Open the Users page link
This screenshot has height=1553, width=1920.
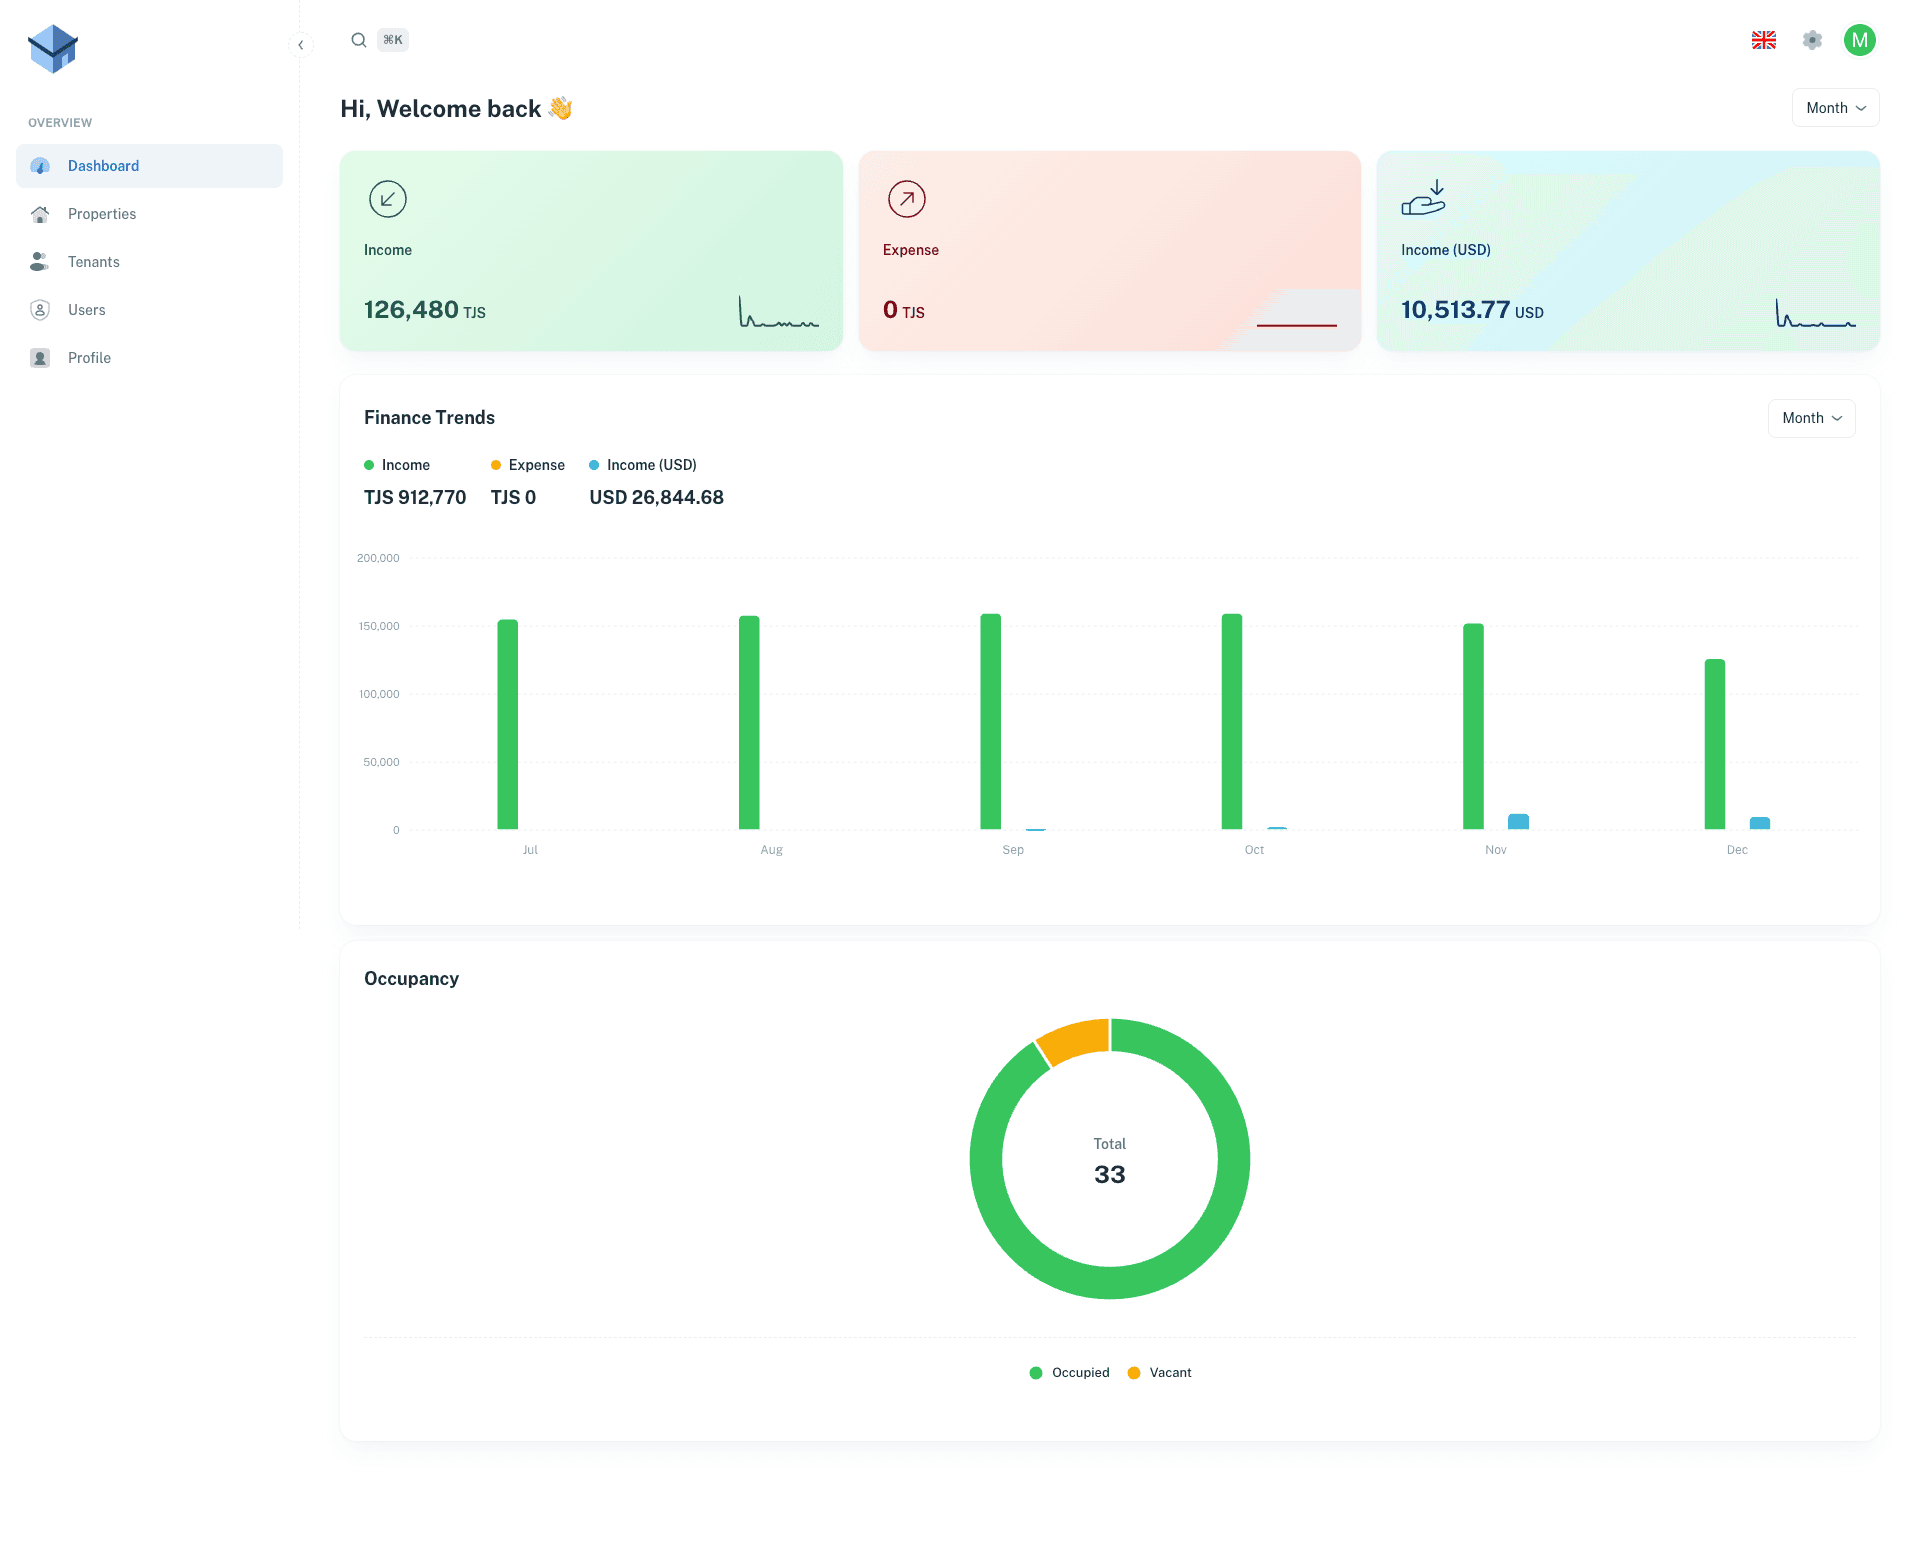click(x=87, y=310)
